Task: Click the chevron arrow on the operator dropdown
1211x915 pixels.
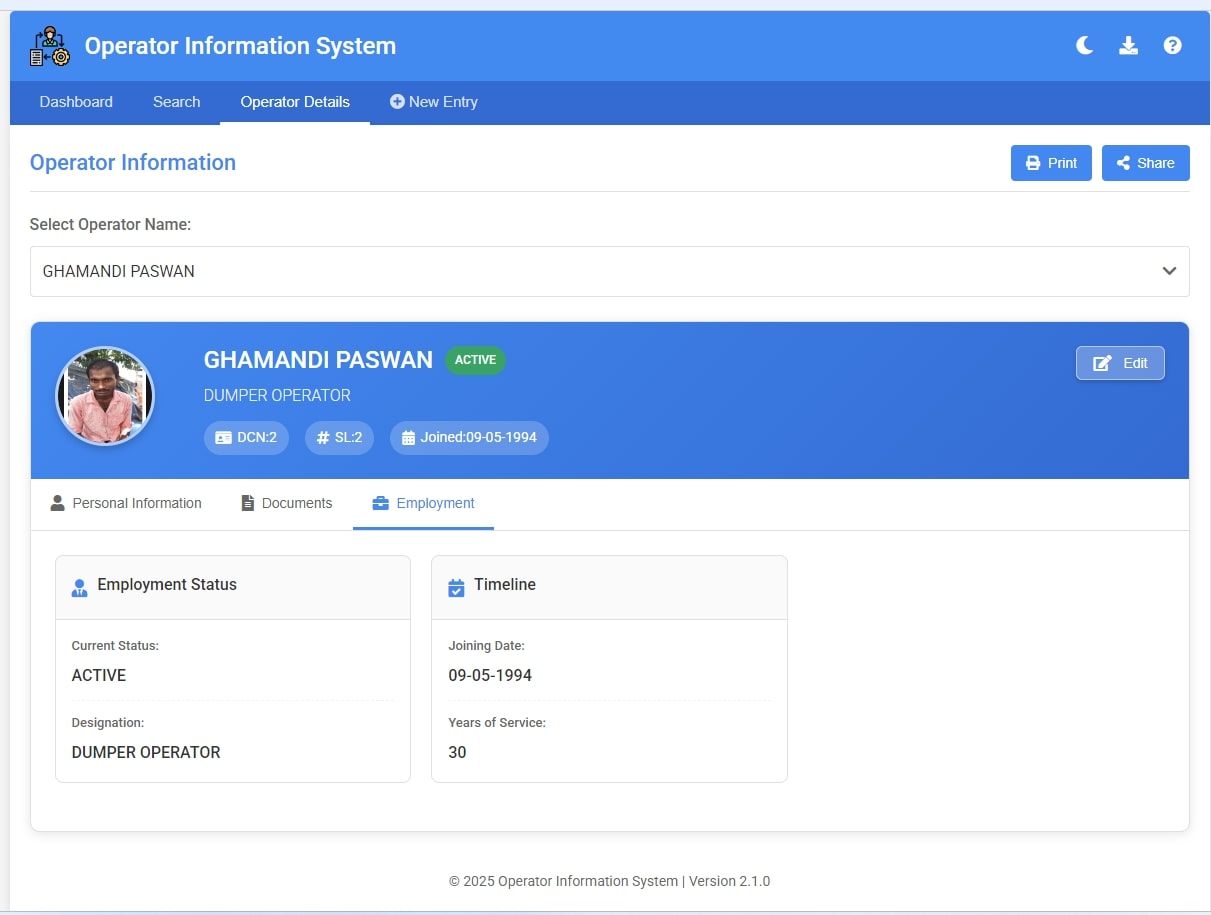Action: pos(1168,271)
